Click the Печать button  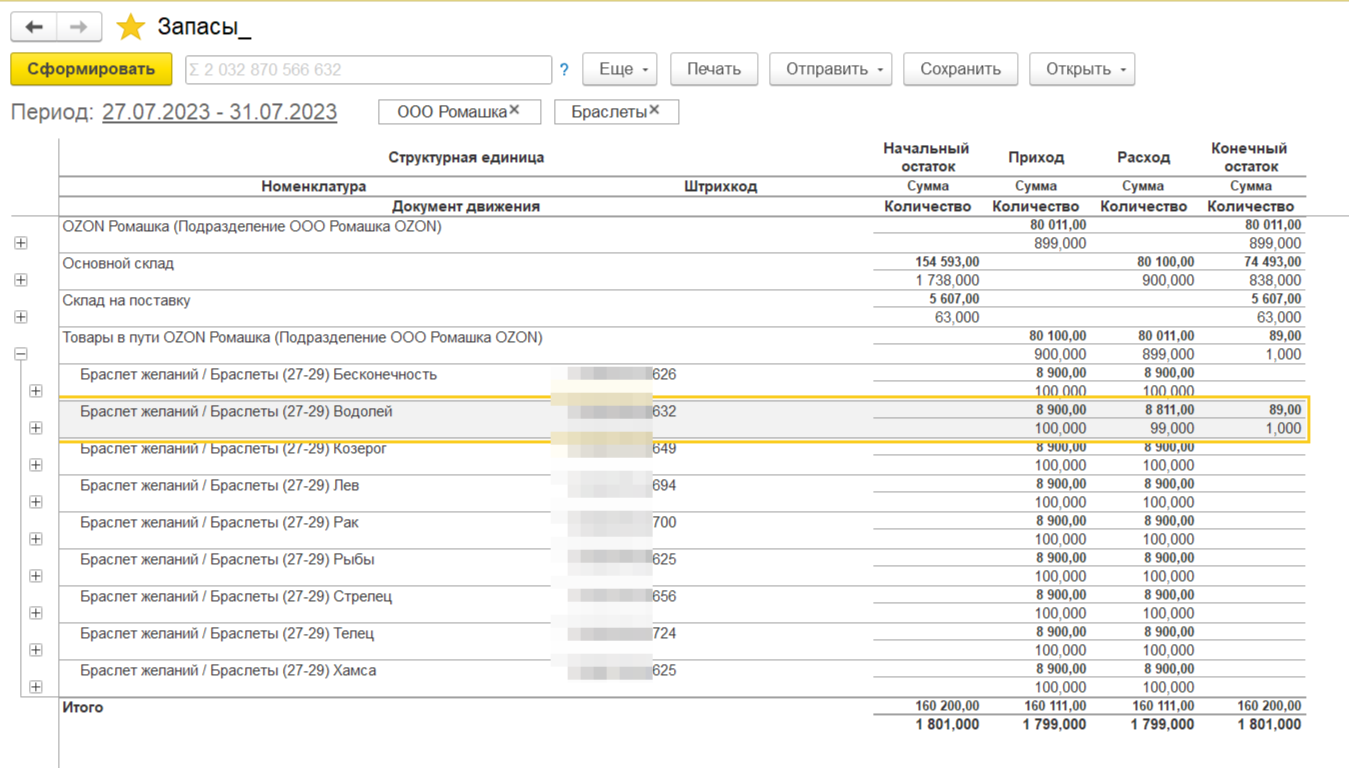click(x=714, y=69)
